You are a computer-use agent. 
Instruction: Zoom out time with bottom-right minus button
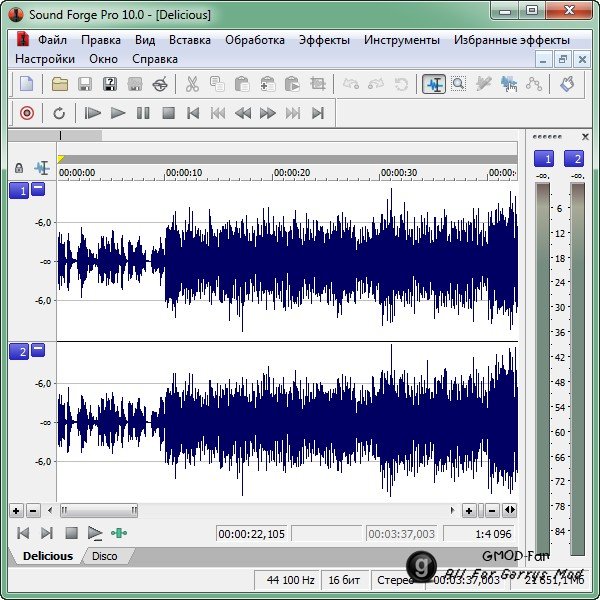click(x=492, y=510)
